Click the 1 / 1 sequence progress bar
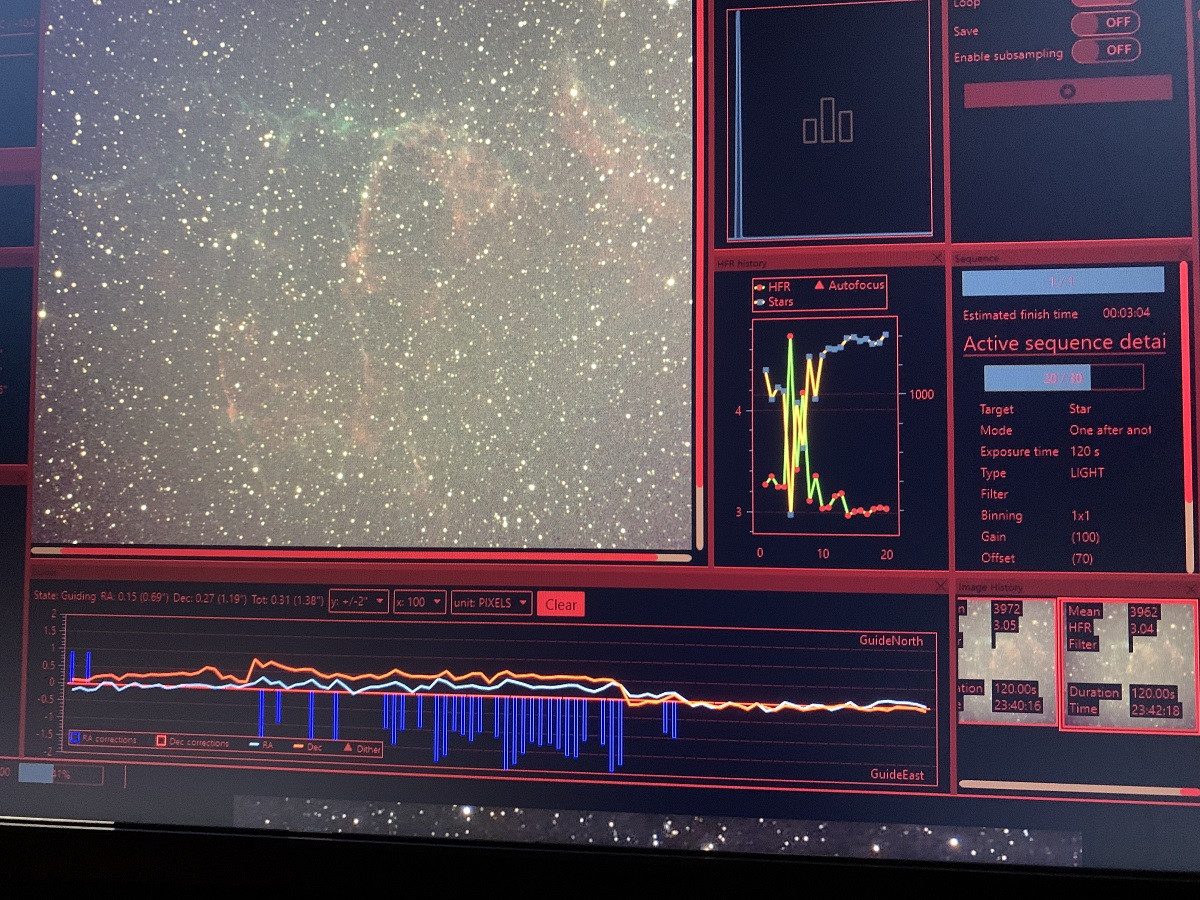 [x=1063, y=280]
